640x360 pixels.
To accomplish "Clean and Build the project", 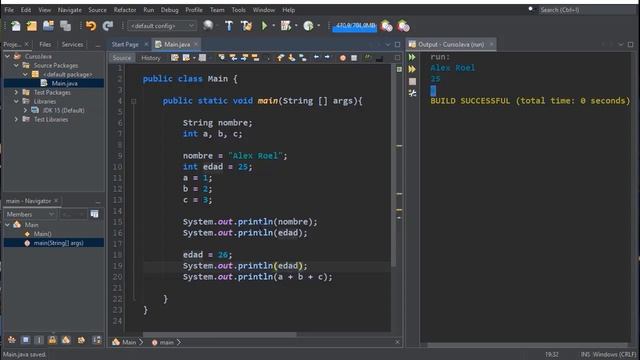I will 246,26.
